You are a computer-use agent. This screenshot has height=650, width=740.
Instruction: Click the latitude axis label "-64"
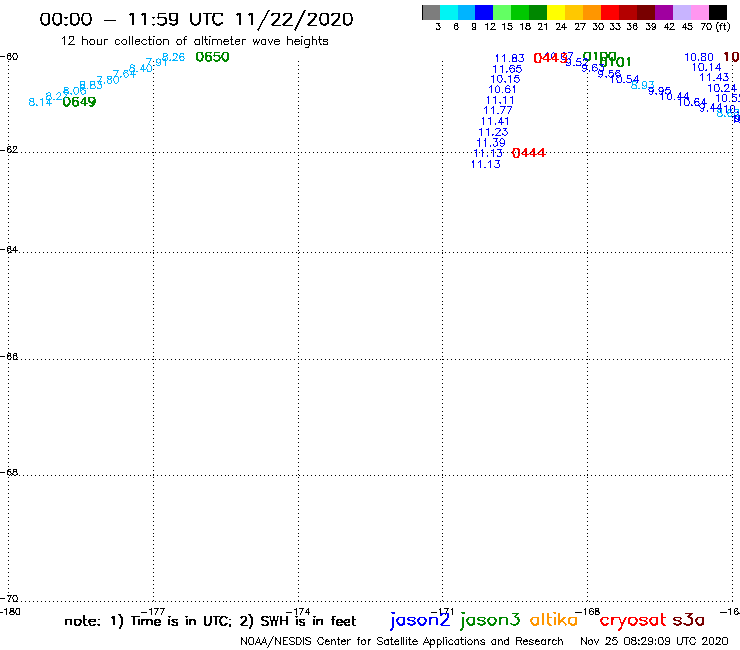pos(9,249)
